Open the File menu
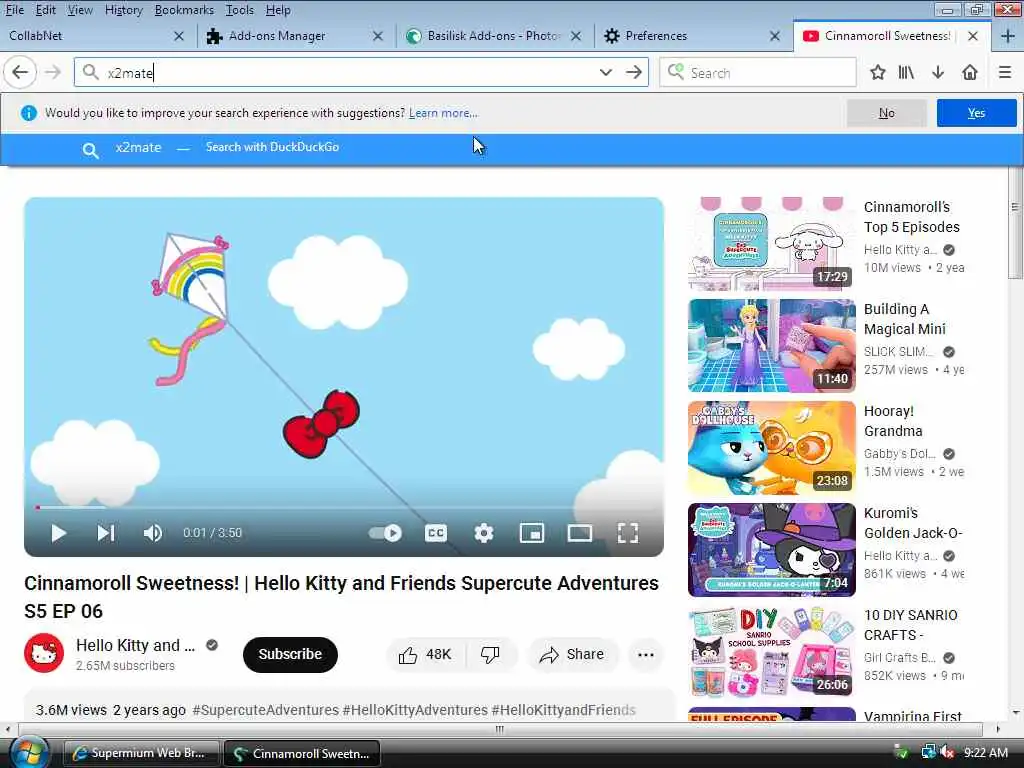 14,10
